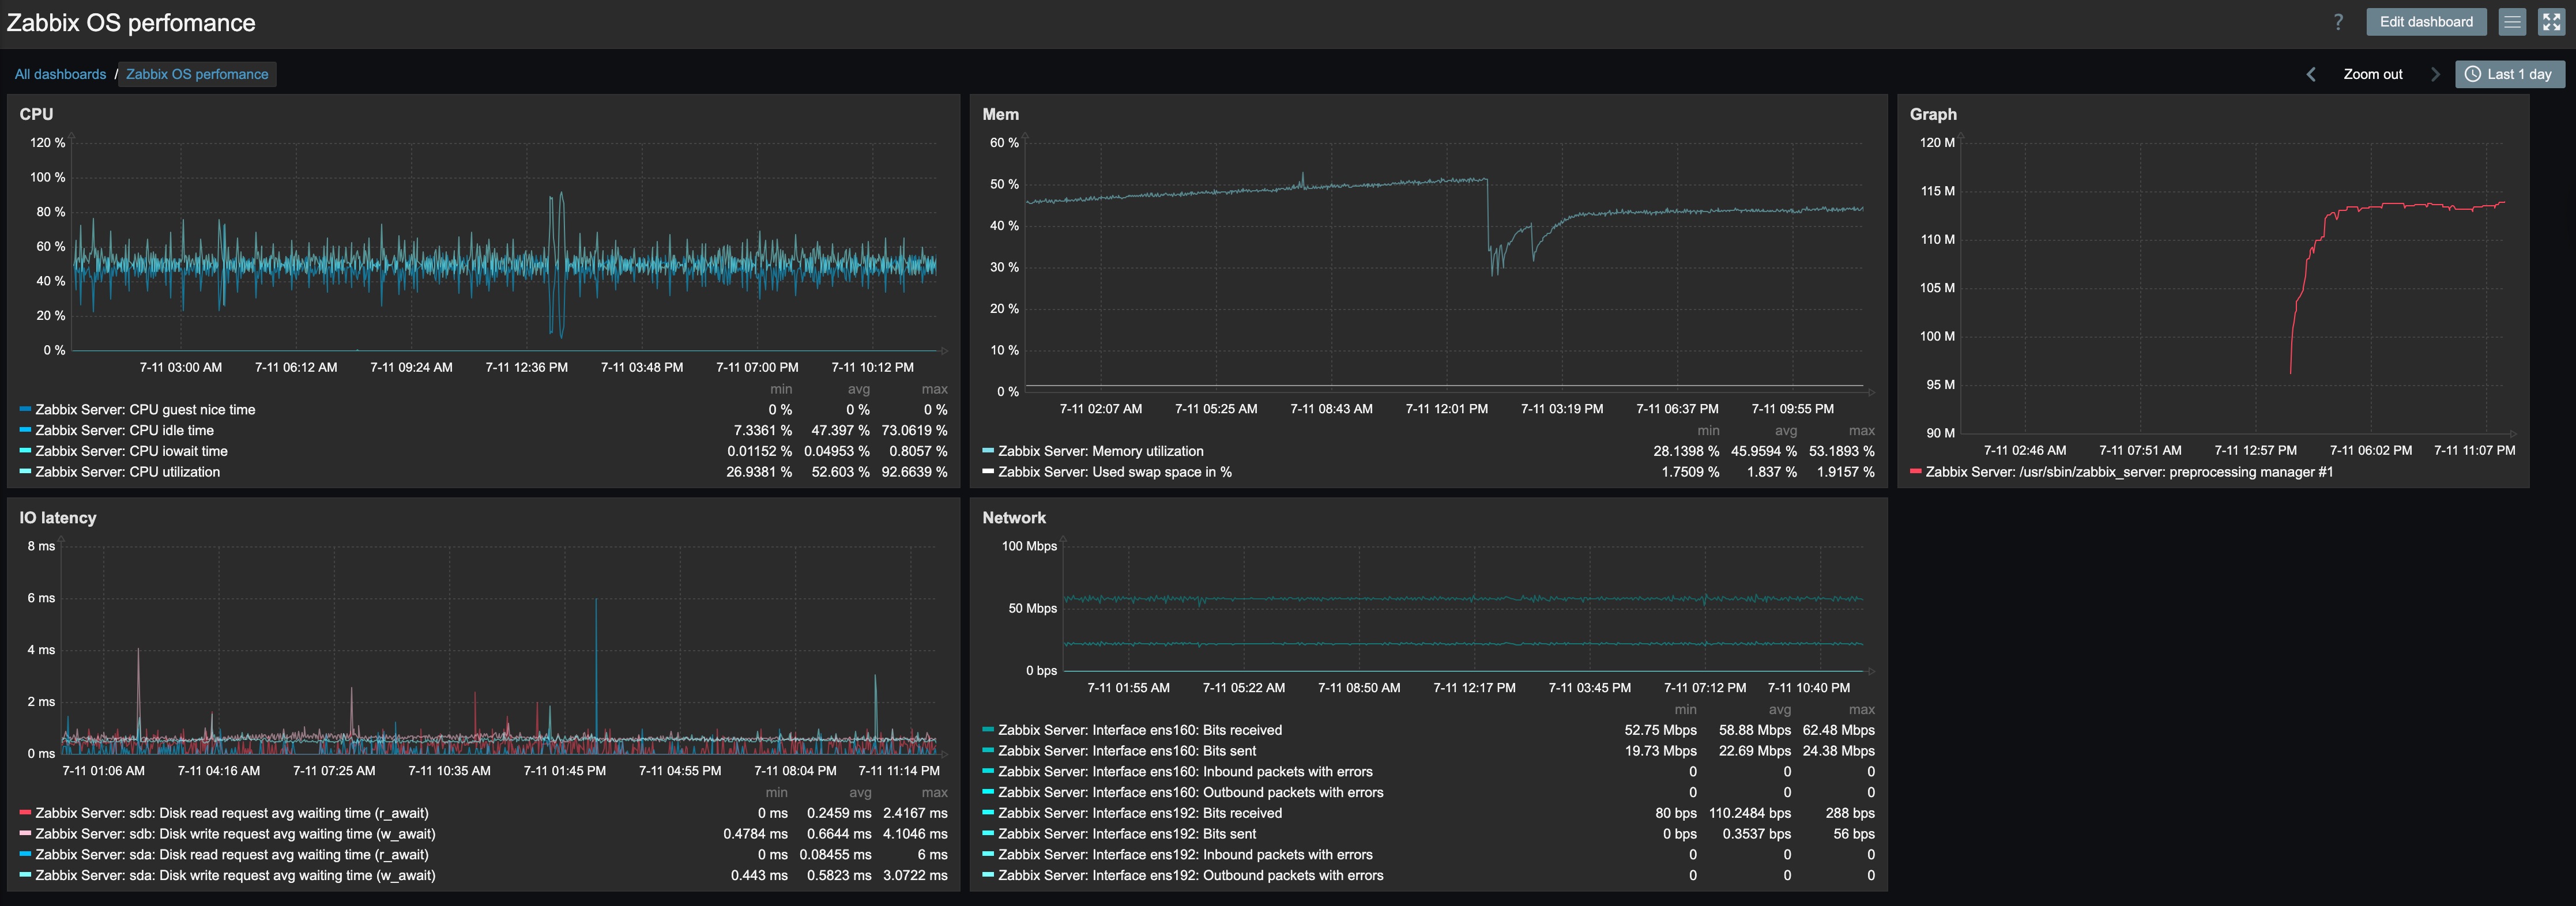Screen dimensions: 2576x906
Task: Select CPU idle time legend entry
Action: (124, 430)
